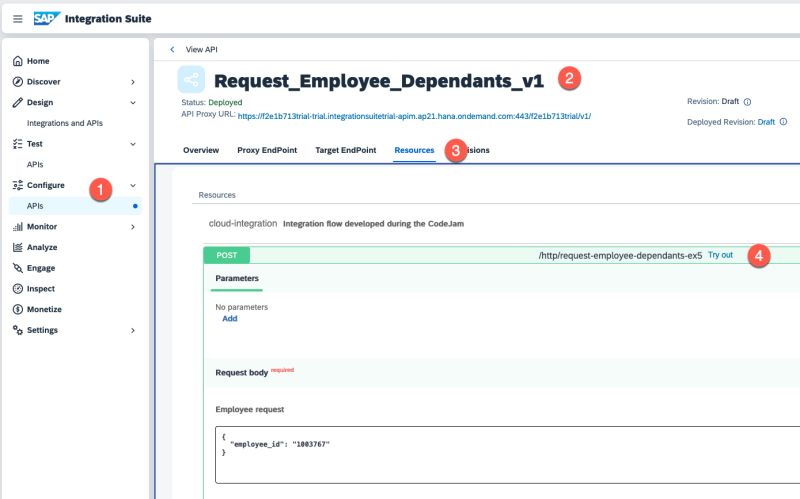Click the Deployed Revision Draft link
The height and width of the screenshot is (499, 800).
766,122
